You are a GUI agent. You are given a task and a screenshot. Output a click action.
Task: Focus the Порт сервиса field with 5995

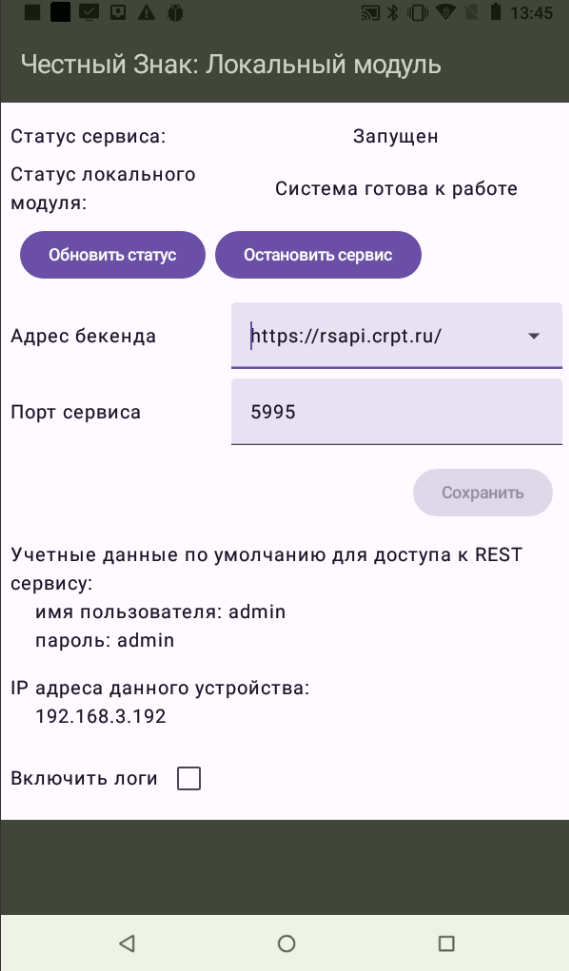[396, 412]
